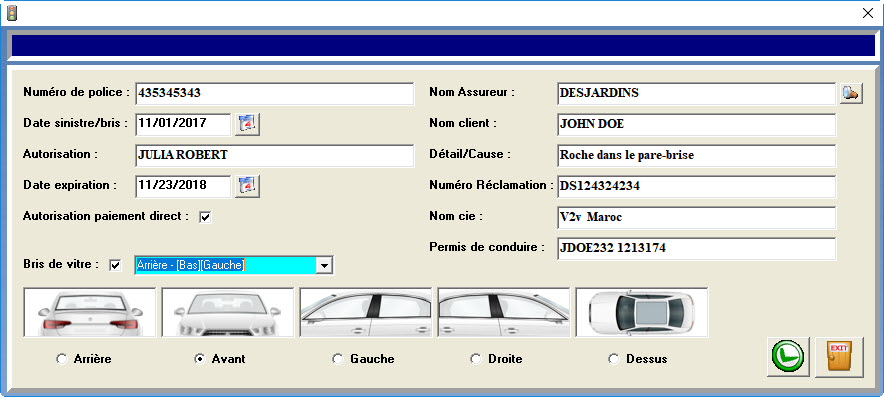Select the Avant radio button
The image size is (884, 397).
199,359
